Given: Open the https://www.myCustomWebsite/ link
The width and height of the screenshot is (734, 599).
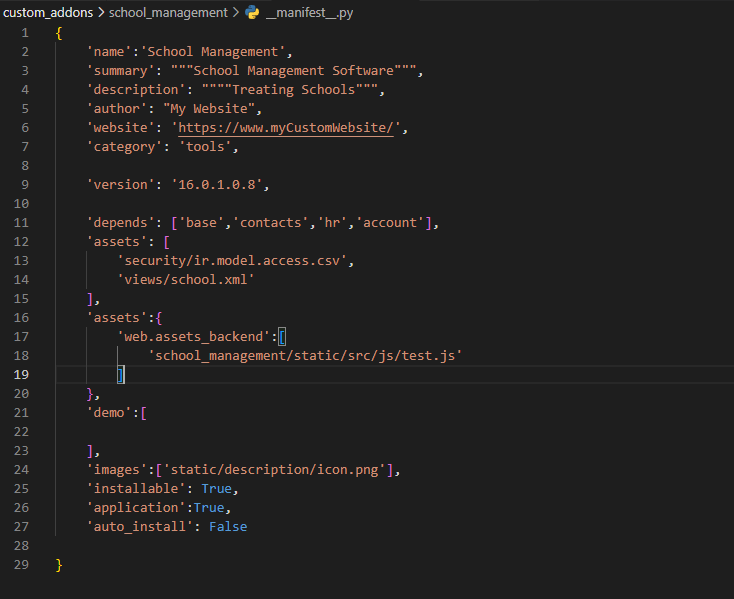Looking at the screenshot, I should coord(286,128).
